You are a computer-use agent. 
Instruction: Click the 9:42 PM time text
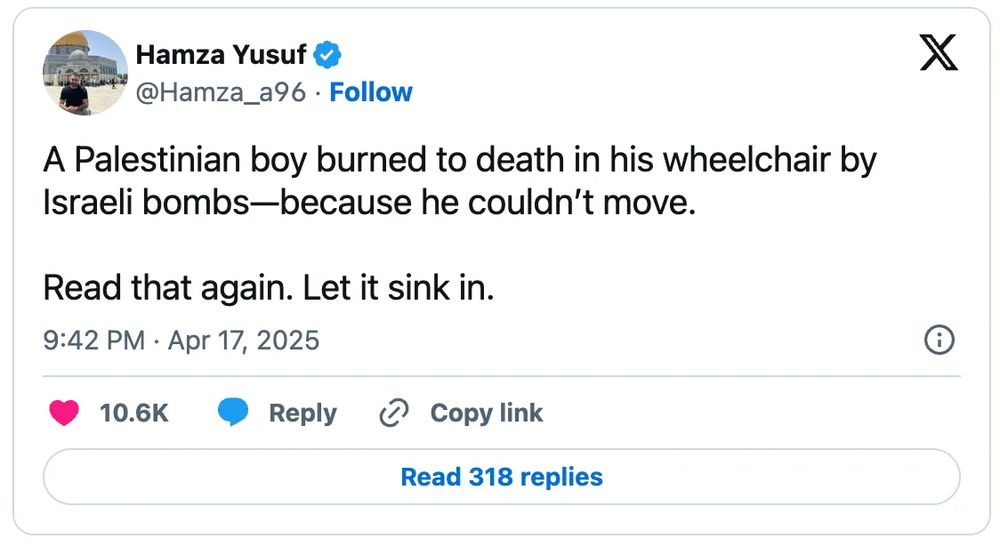click(x=94, y=340)
